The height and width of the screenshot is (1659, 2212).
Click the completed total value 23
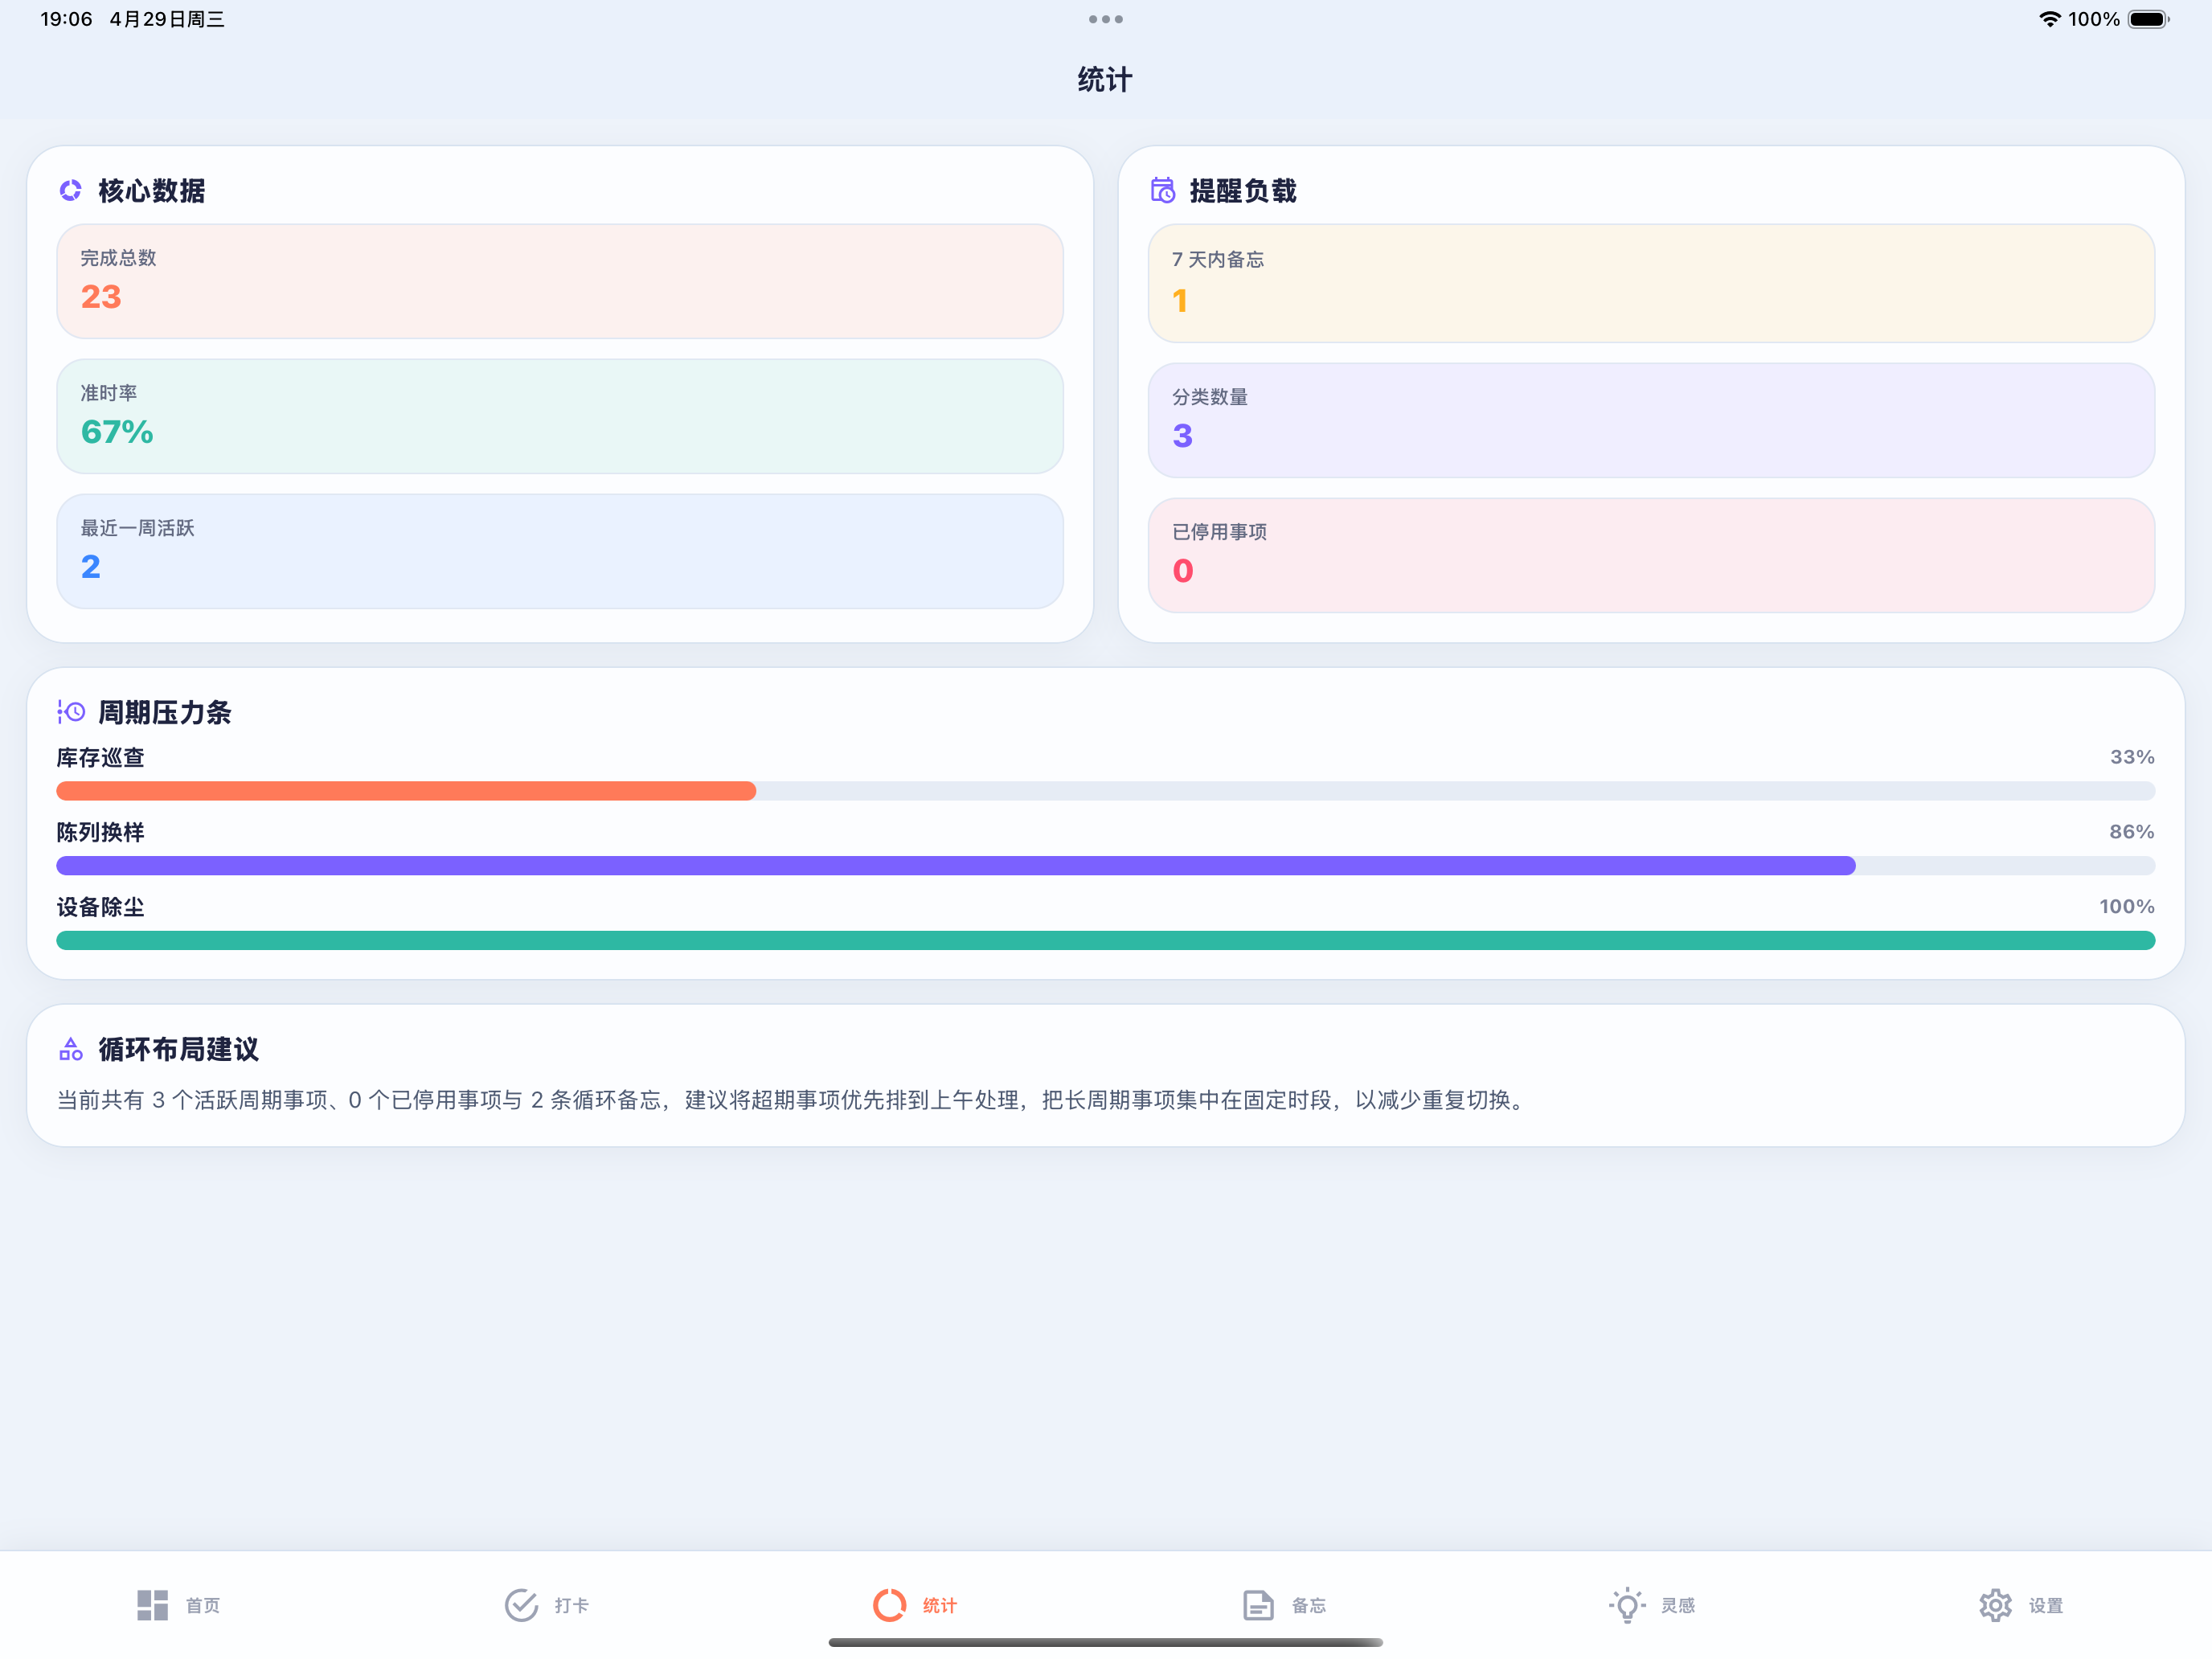pyautogui.click(x=101, y=297)
